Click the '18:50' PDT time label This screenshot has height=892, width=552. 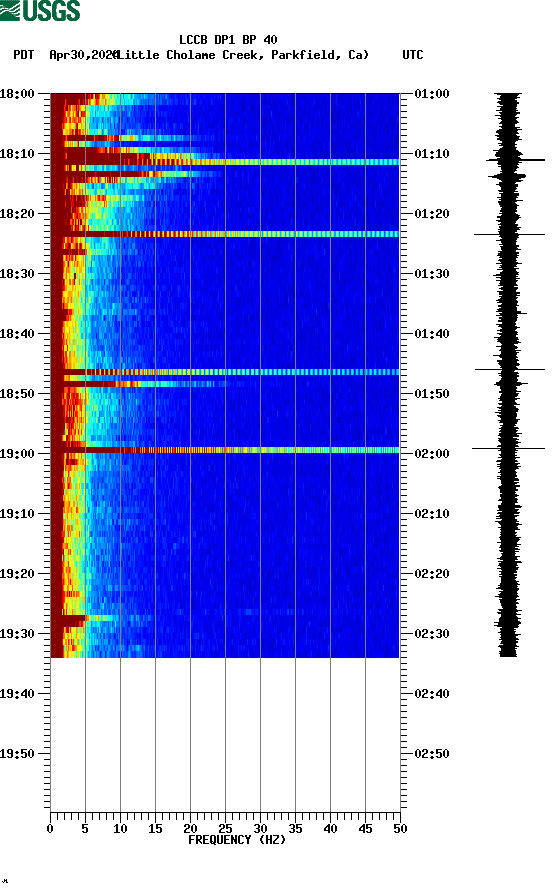click(x=17, y=394)
